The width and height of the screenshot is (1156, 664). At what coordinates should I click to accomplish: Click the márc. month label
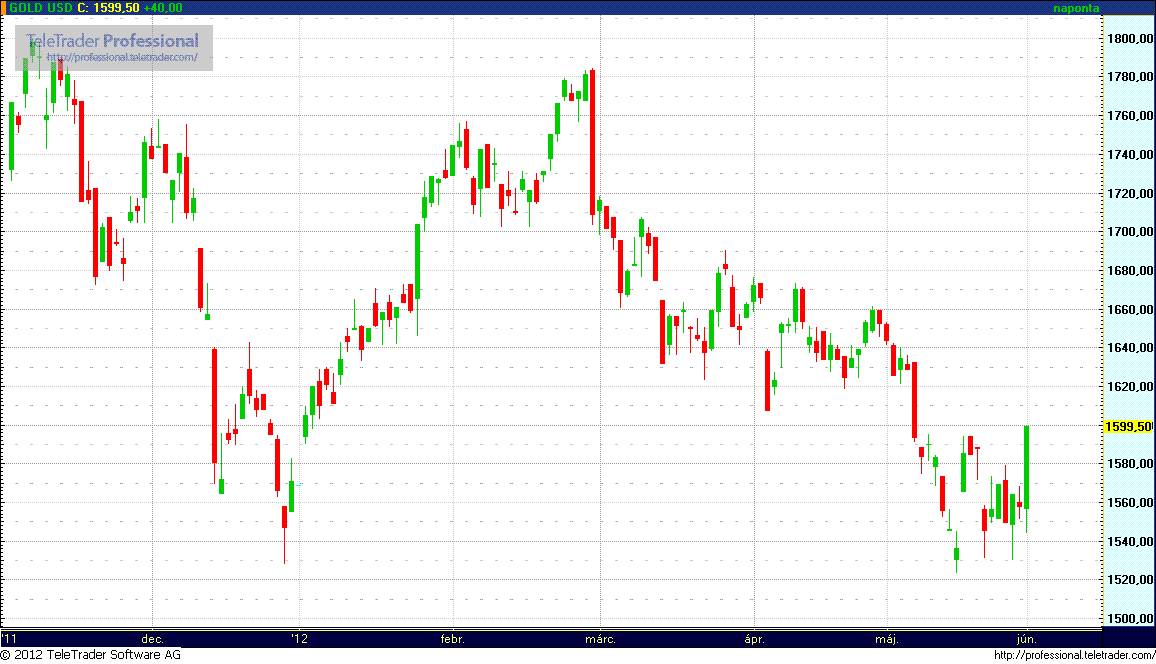point(600,639)
